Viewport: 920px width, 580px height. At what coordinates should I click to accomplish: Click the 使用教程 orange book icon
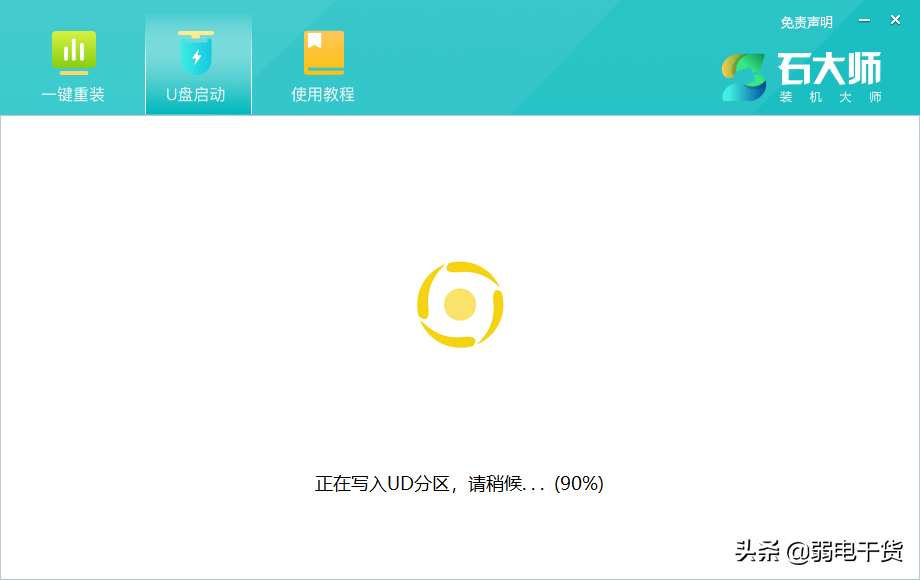pos(323,52)
